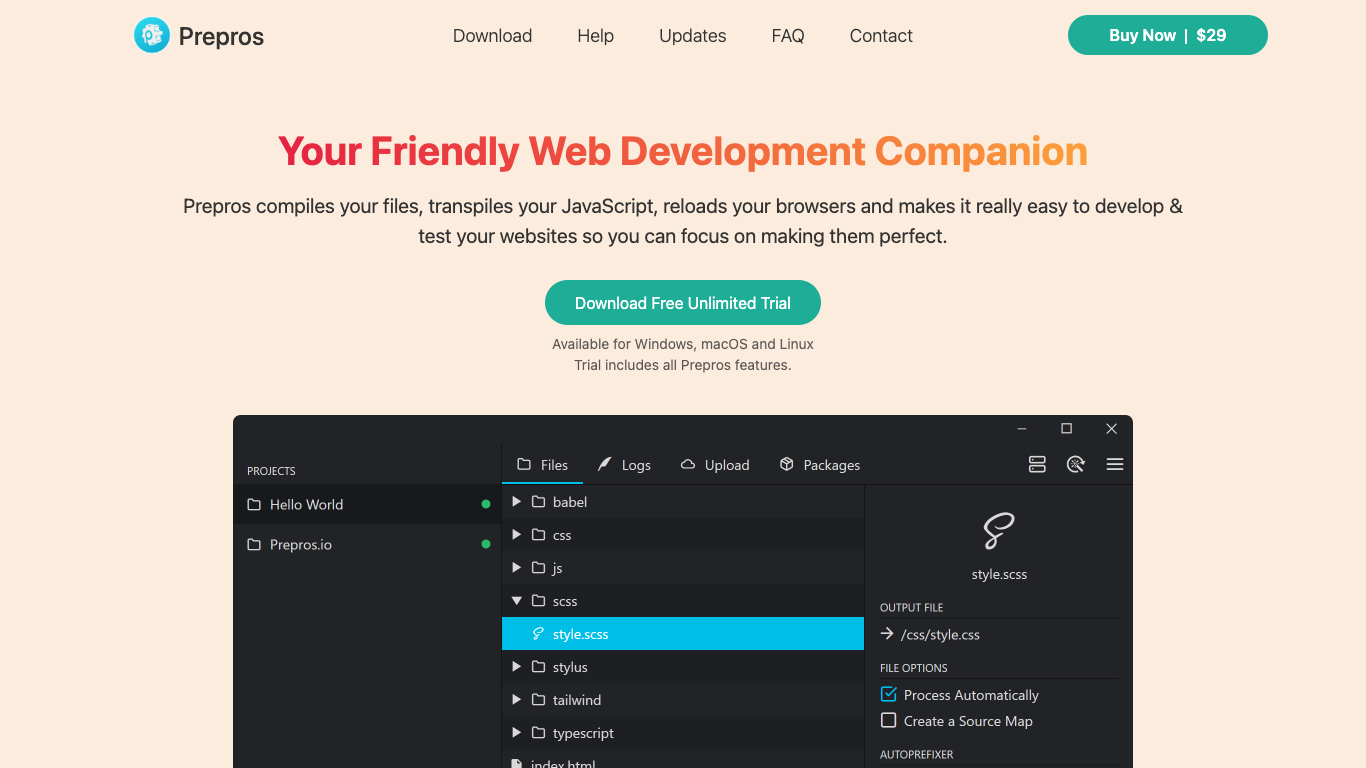The width and height of the screenshot is (1366, 768).
Task: Click the tailwind folder name
Action: point(577,700)
